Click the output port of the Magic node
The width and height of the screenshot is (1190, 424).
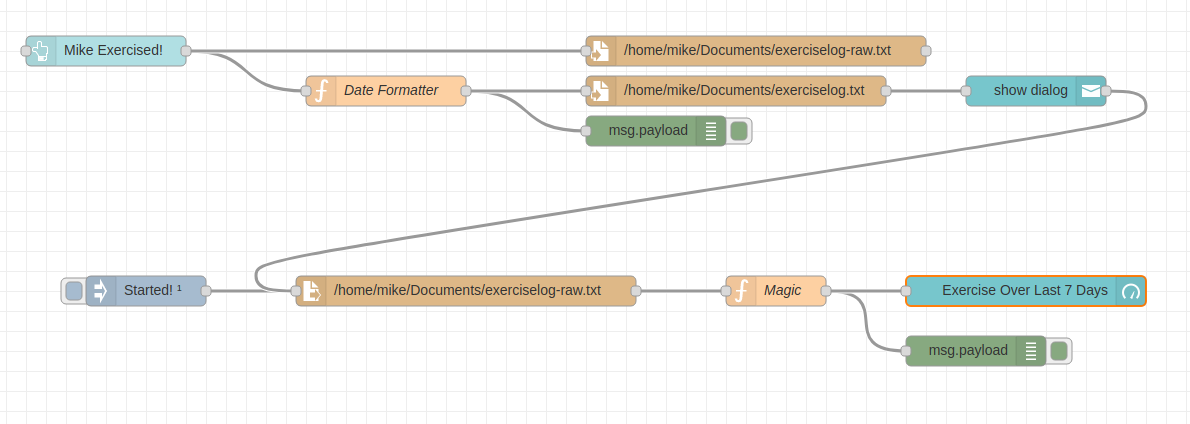[826, 291]
